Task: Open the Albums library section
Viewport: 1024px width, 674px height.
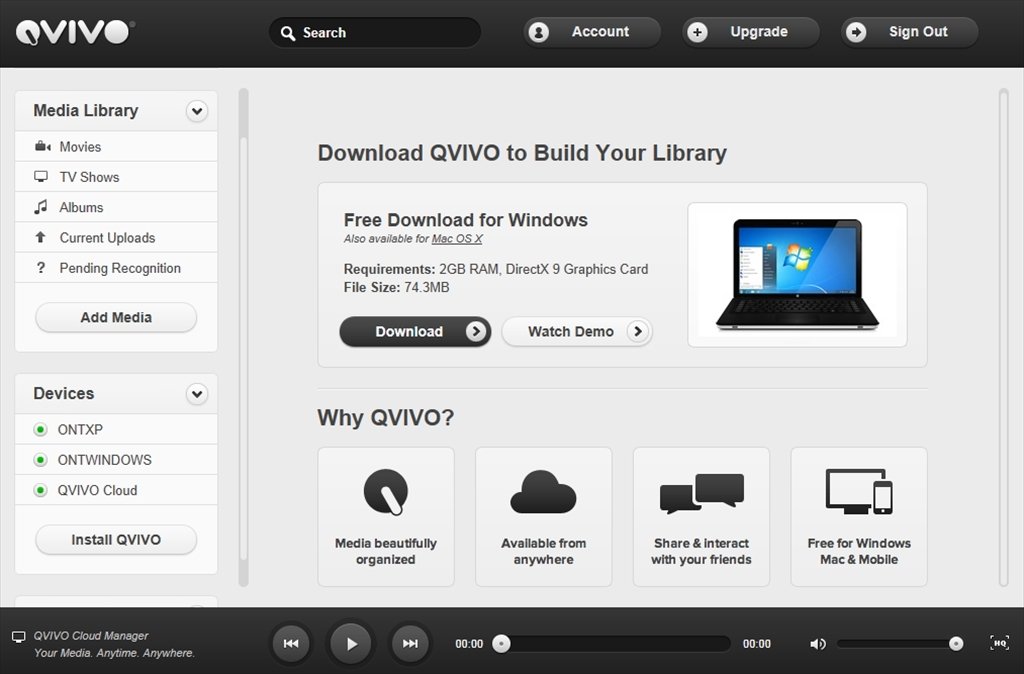Action: tap(116, 207)
